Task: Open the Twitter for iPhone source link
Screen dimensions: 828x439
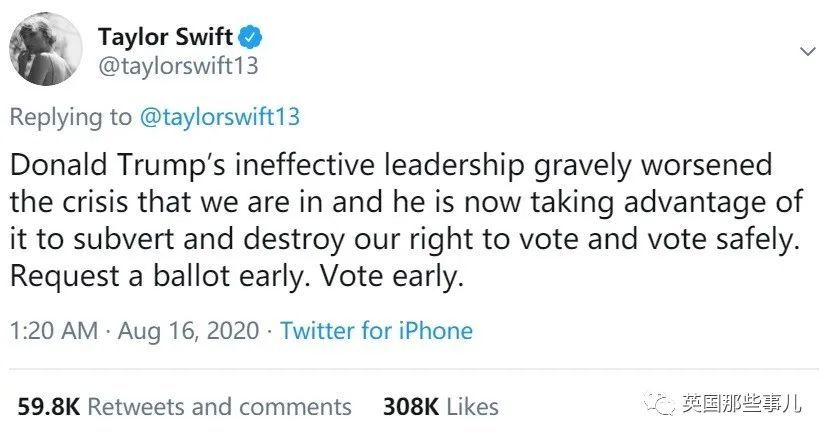Action: coord(376,331)
